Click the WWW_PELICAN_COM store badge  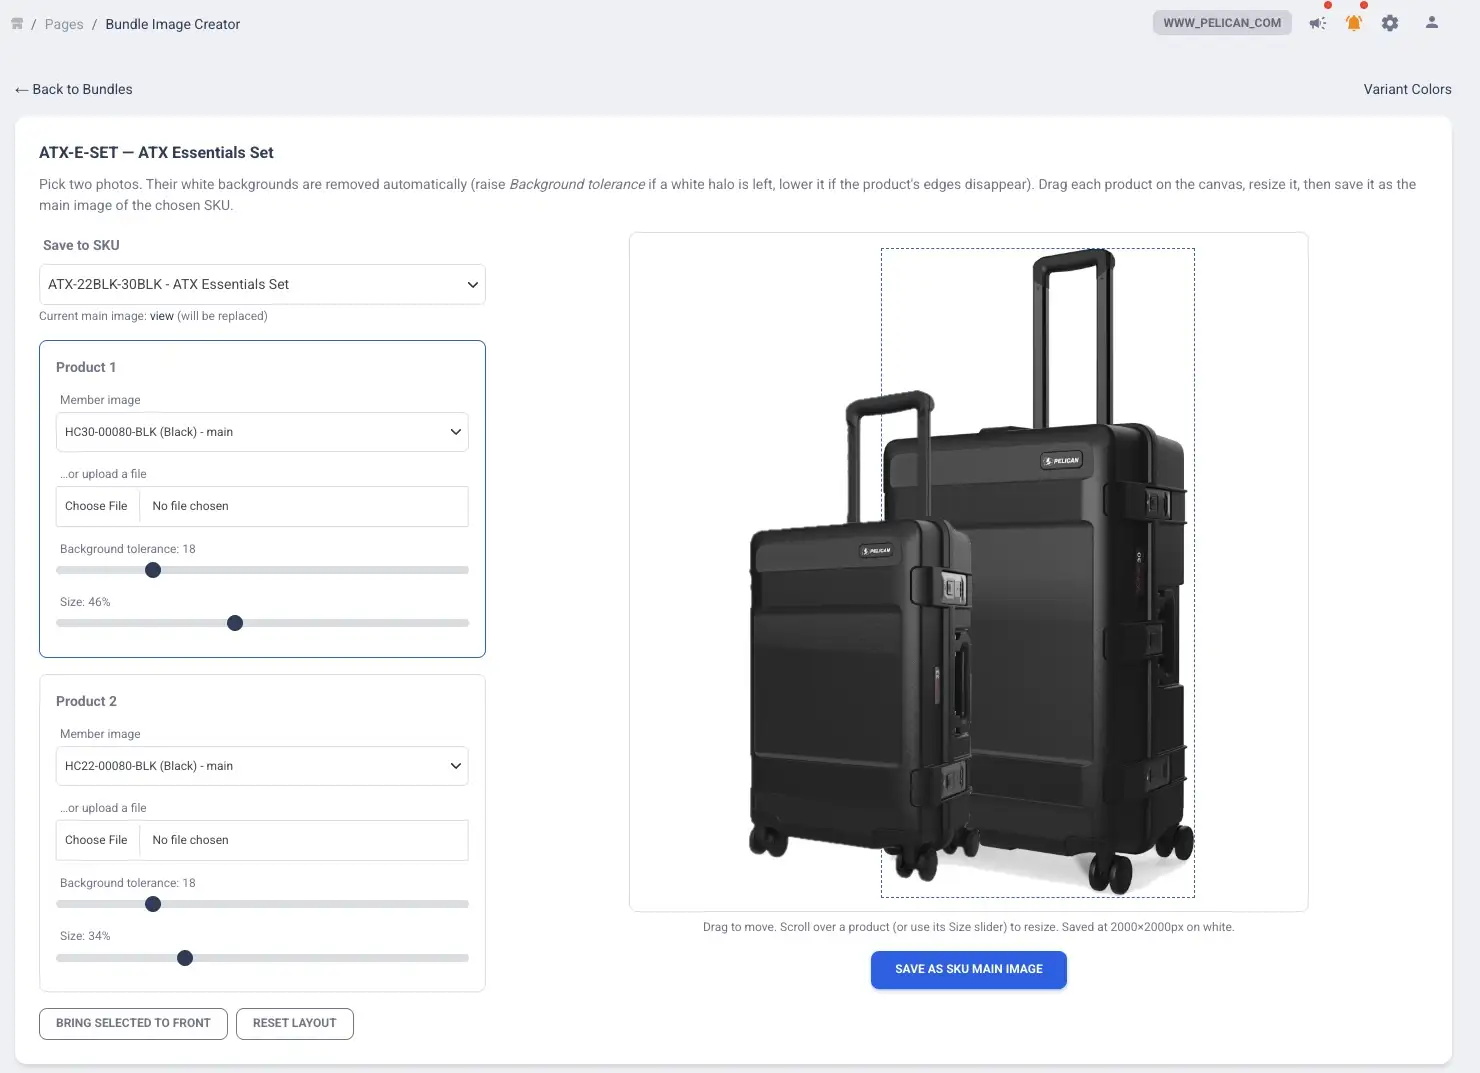click(1222, 23)
